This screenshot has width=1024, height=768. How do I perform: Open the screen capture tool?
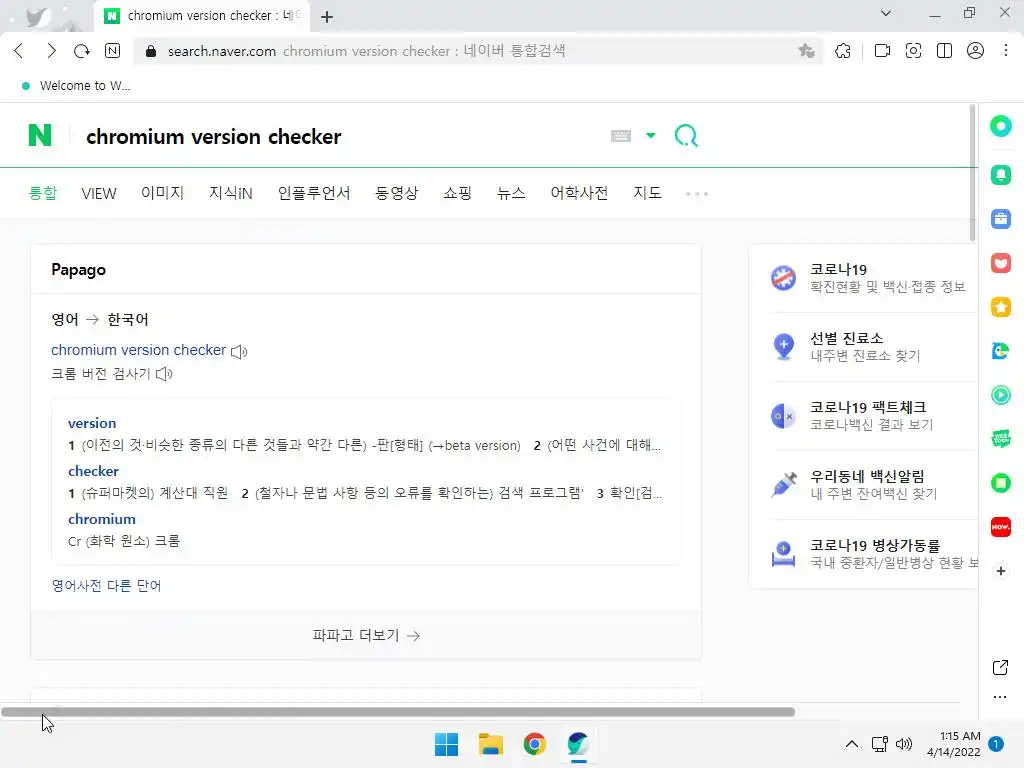pos(913,51)
